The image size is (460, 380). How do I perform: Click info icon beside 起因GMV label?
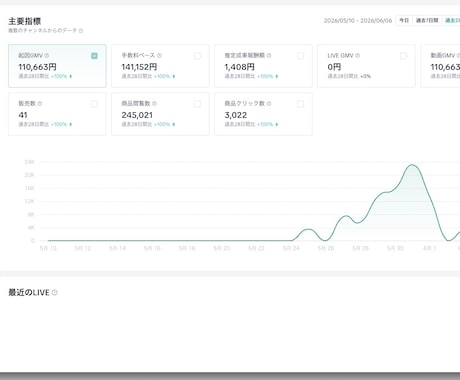click(x=47, y=55)
